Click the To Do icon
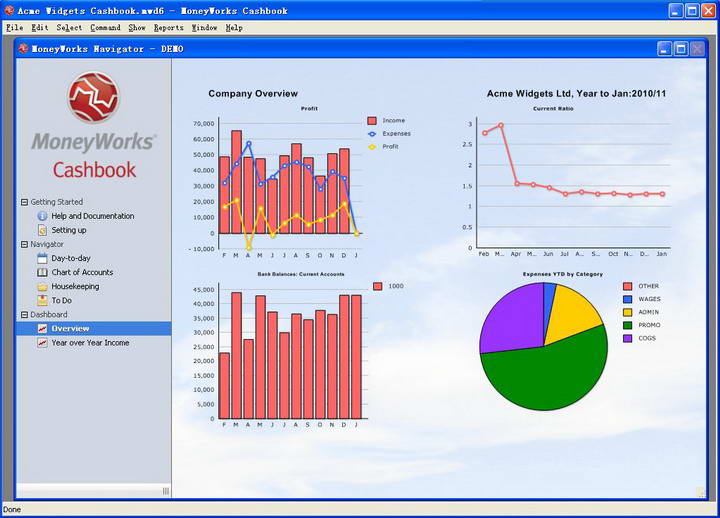The height and width of the screenshot is (518, 720). click(42, 300)
